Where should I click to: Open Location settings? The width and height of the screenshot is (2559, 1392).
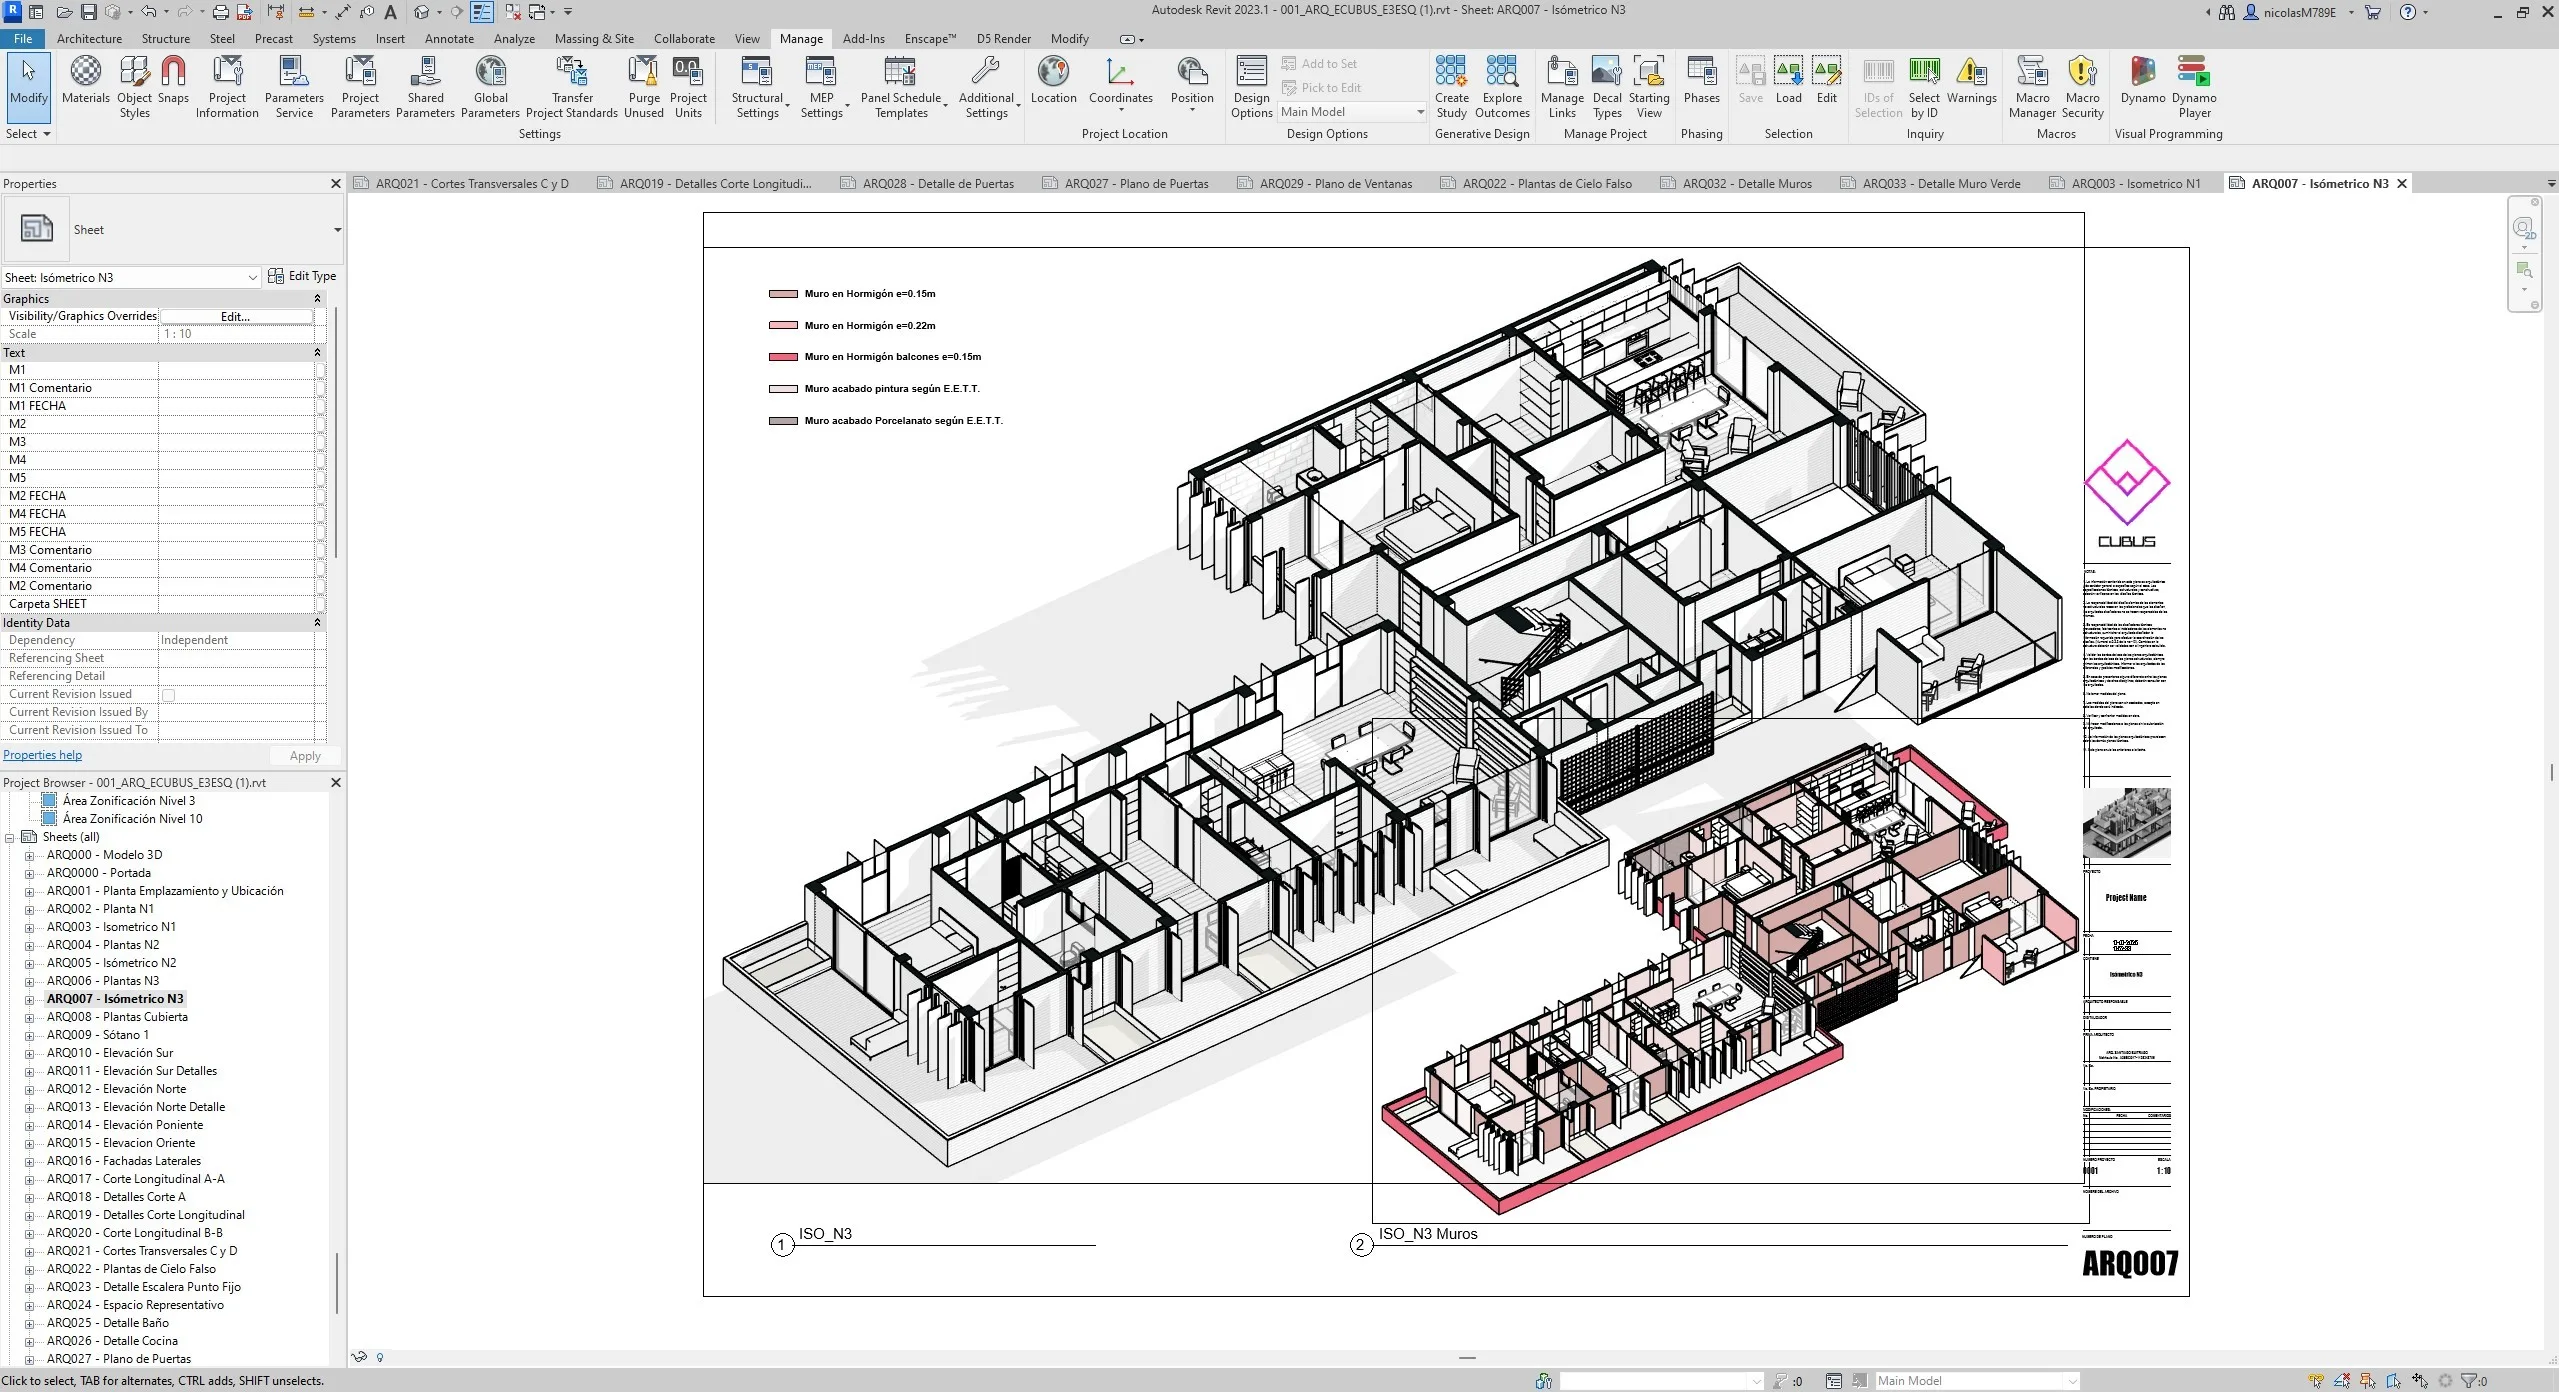point(1053,80)
